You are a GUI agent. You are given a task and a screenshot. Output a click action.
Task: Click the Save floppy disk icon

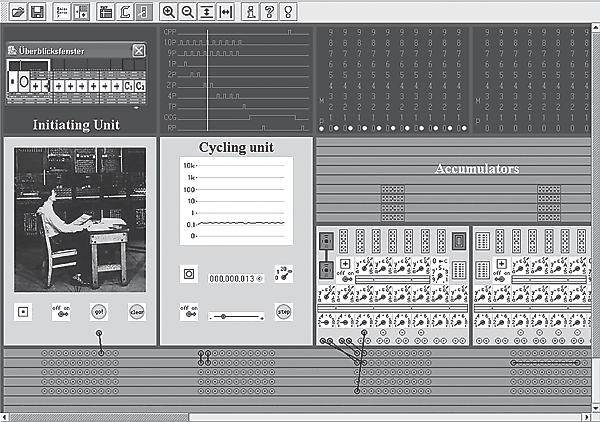(36, 12)
